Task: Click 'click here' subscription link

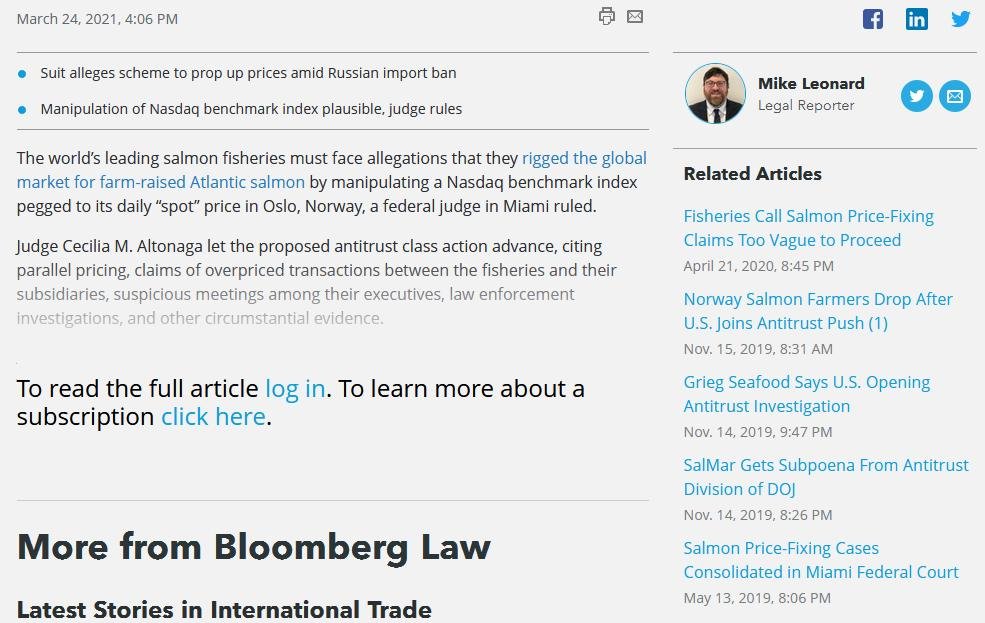Action: point(213,416)
